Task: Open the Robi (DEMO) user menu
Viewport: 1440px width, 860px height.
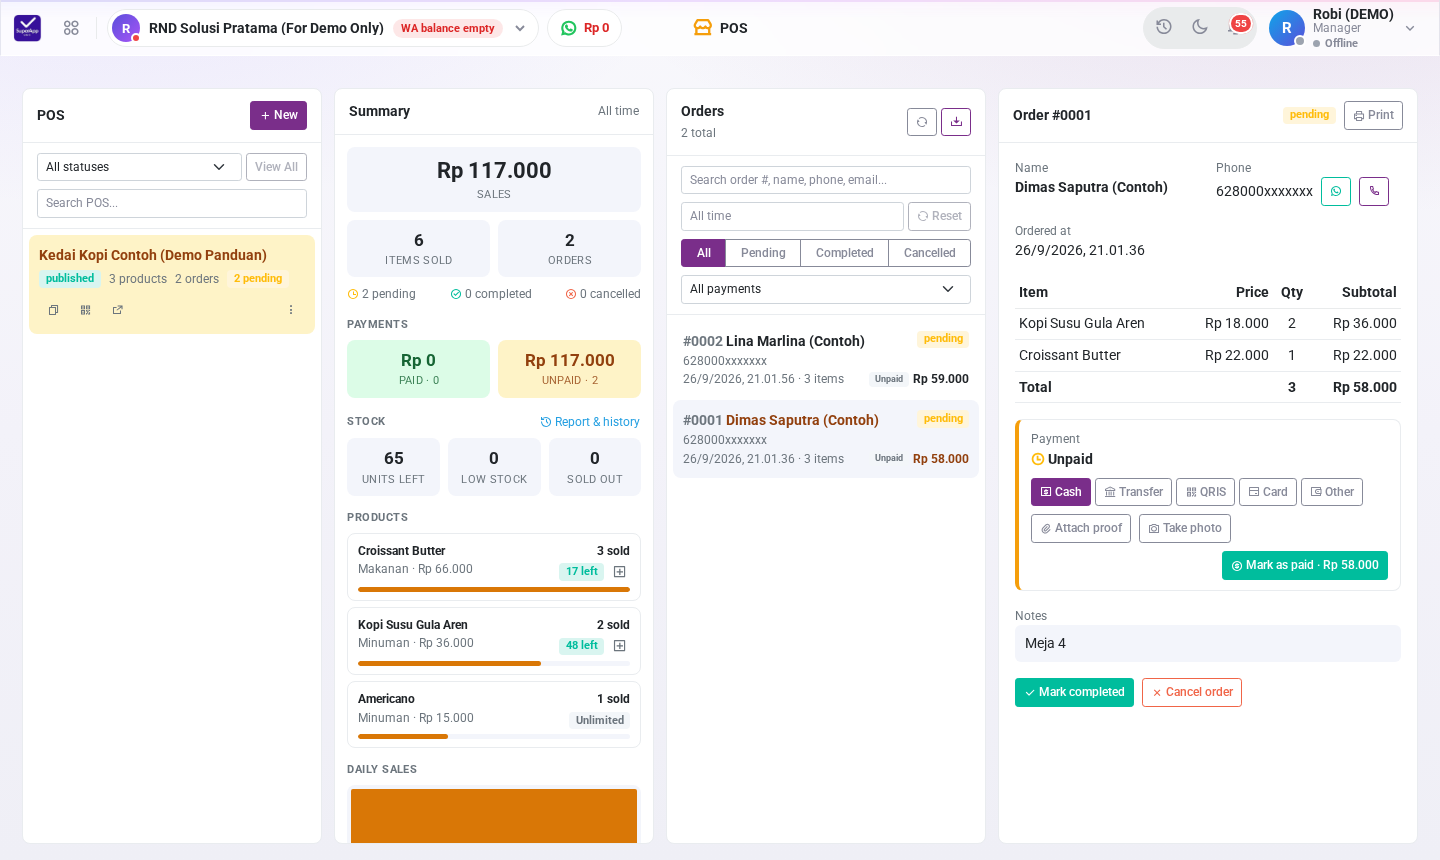Action: point(1343,28)
